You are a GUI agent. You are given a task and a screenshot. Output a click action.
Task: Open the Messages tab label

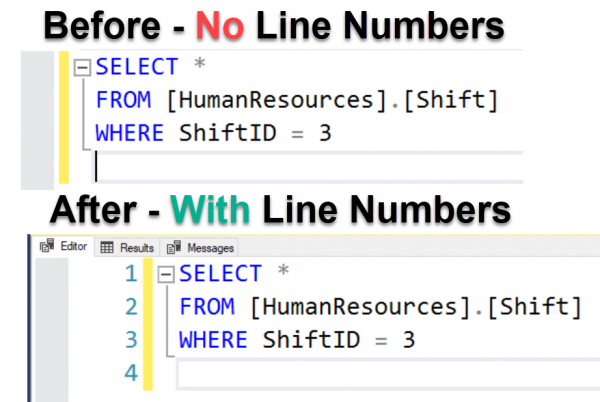(x=210, y=247)
